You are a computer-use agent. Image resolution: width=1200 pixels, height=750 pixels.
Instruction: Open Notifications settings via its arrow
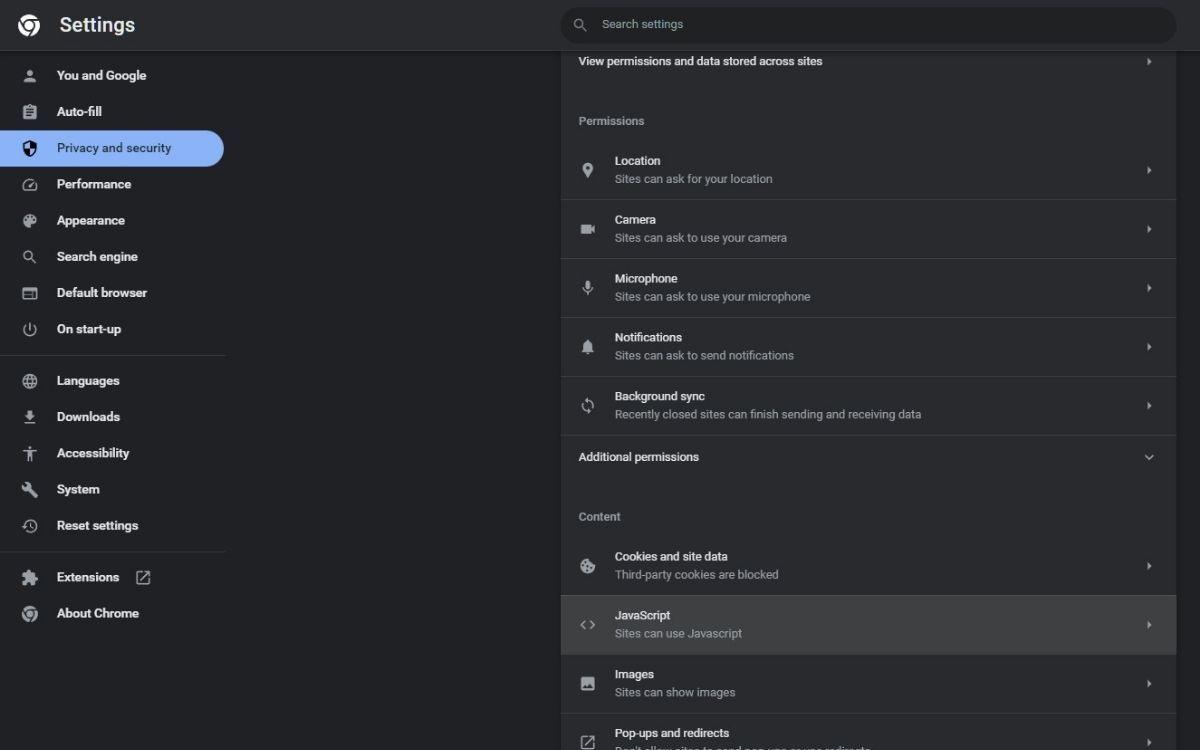click(1148, 347)
